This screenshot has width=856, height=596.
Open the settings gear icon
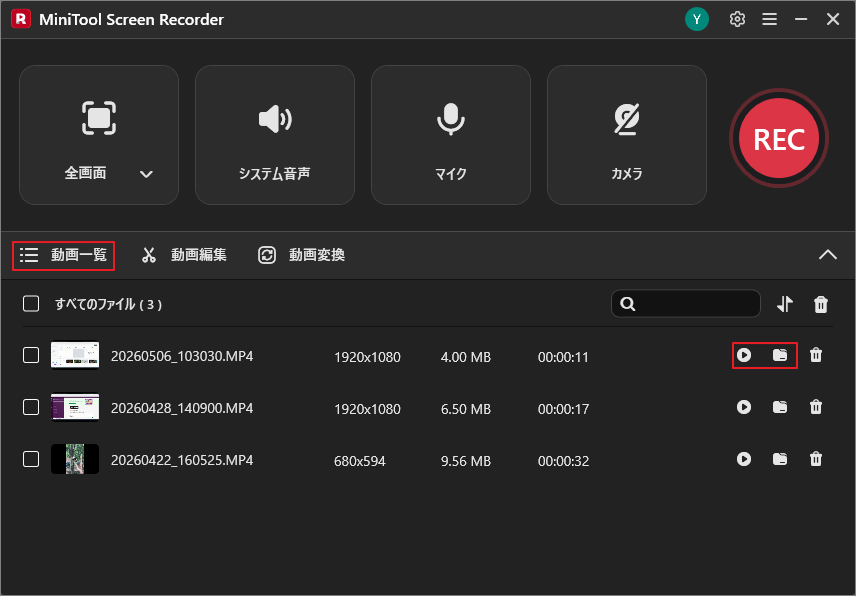[737, 19]
